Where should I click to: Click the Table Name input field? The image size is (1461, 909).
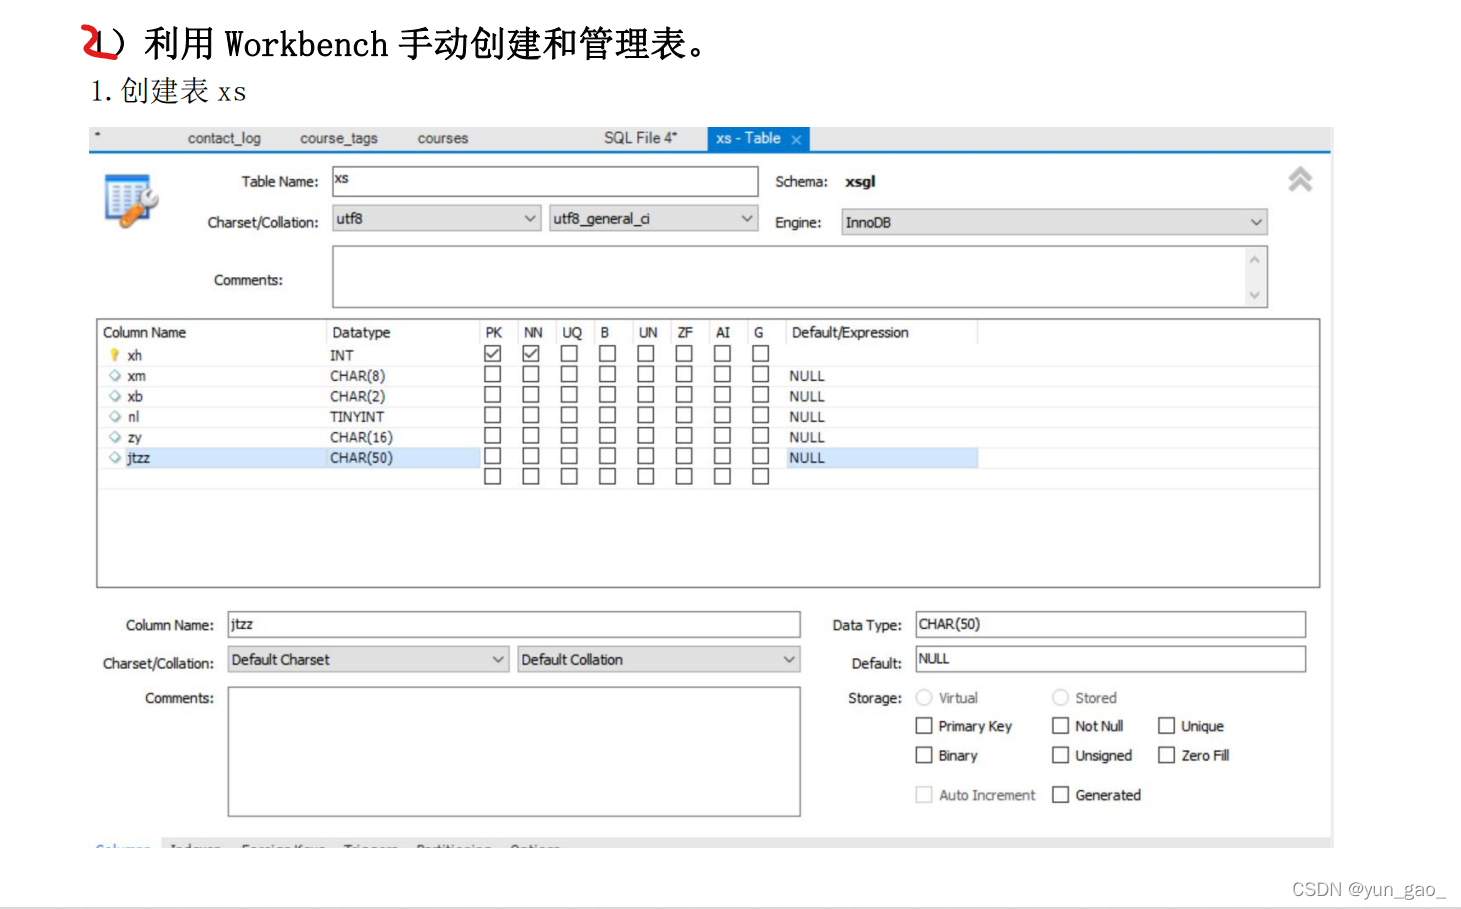tap(545, 181)
